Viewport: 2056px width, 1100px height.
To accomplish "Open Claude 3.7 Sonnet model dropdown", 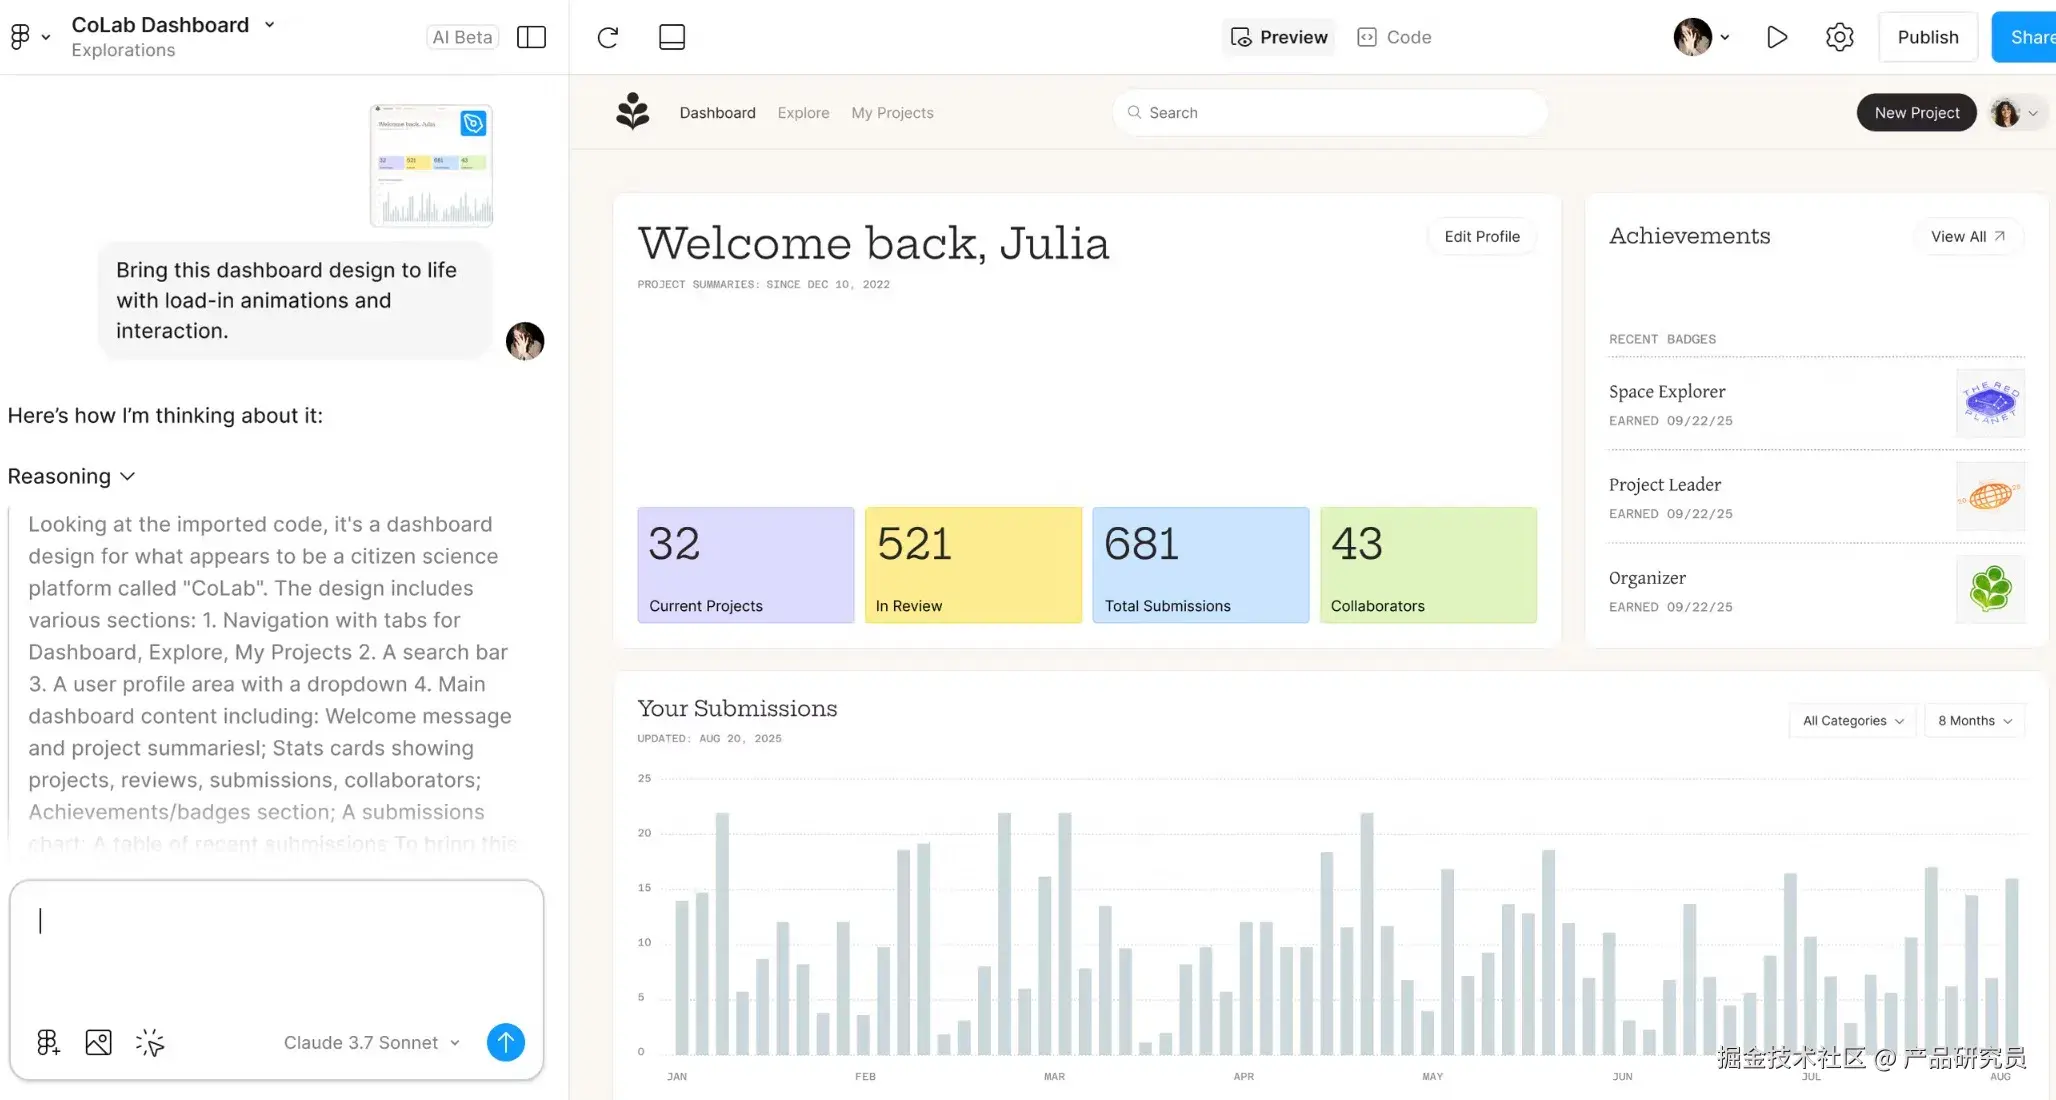I will point(371,1043).
